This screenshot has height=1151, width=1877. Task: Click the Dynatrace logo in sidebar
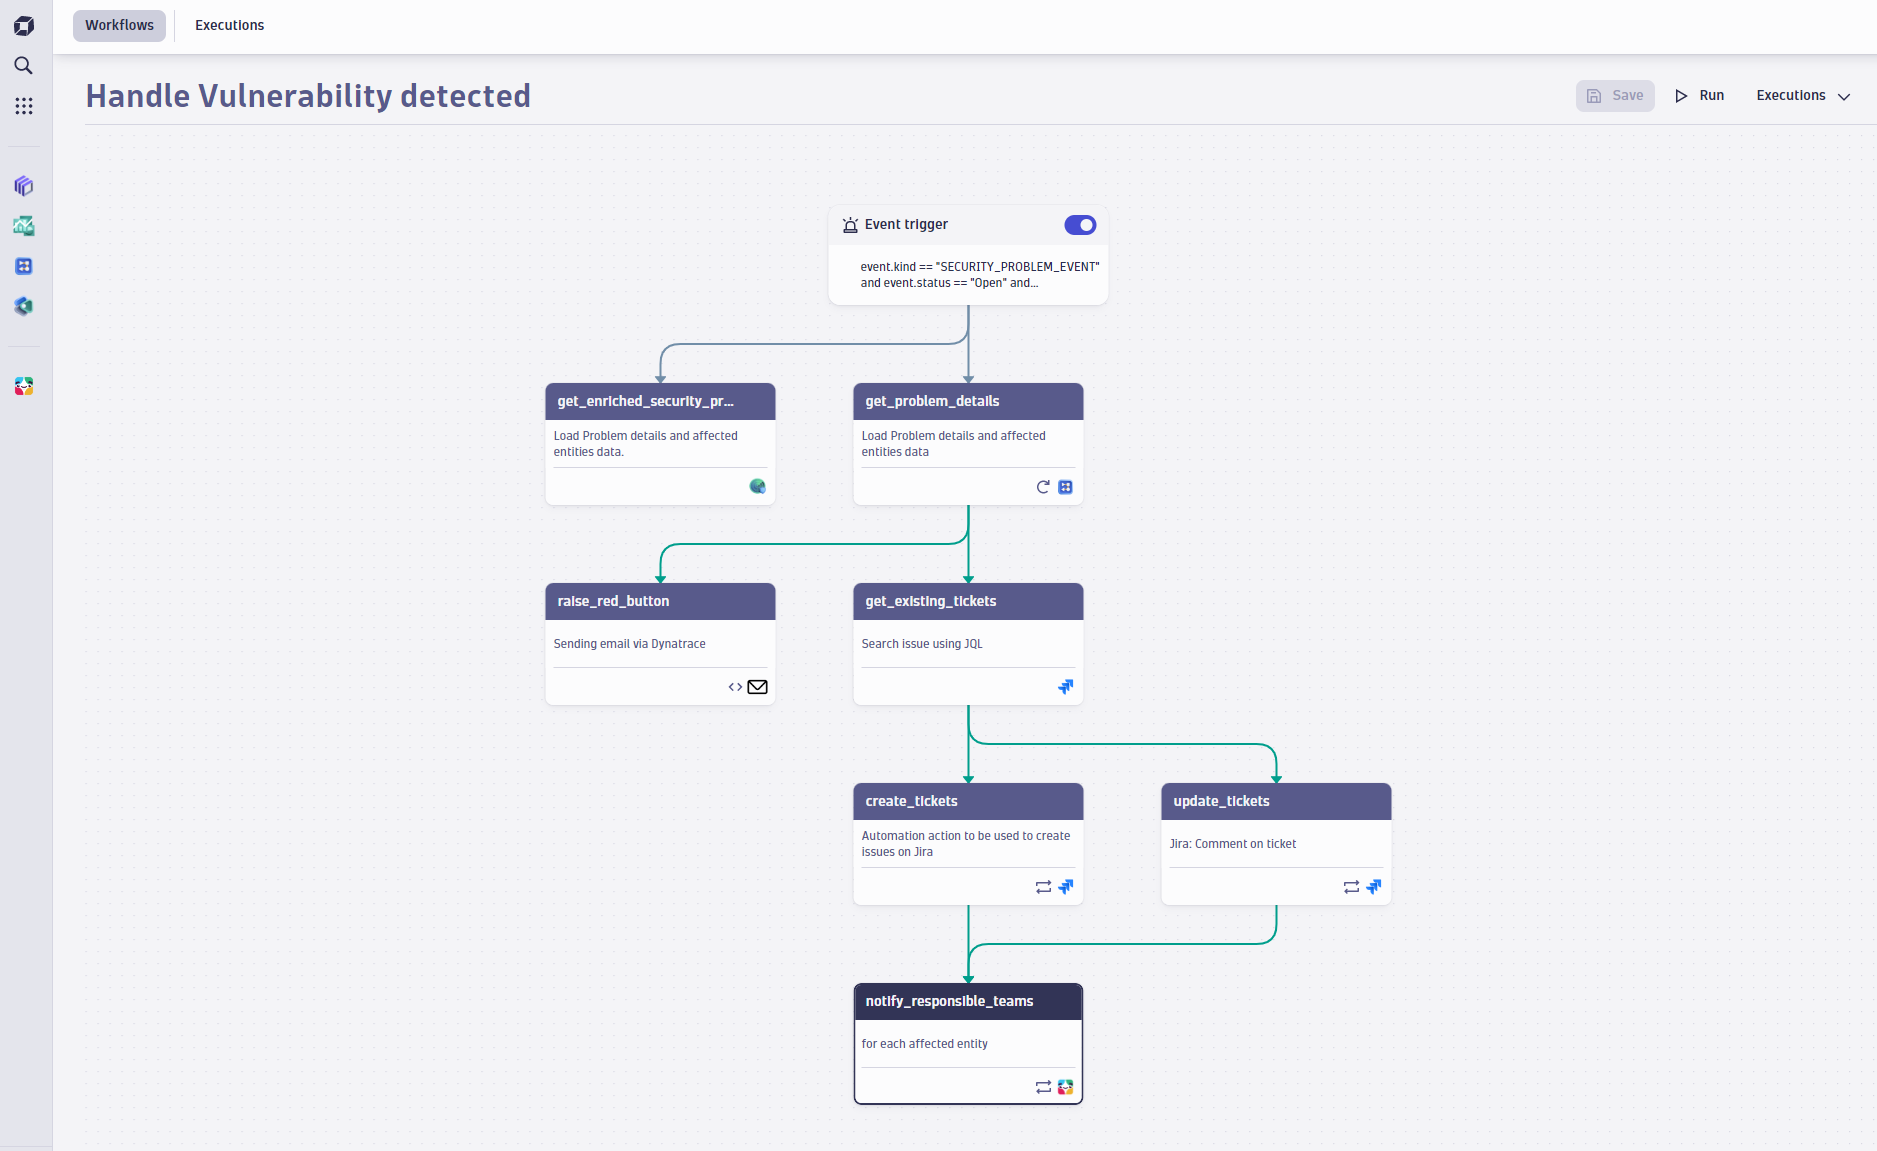point(24,26)
